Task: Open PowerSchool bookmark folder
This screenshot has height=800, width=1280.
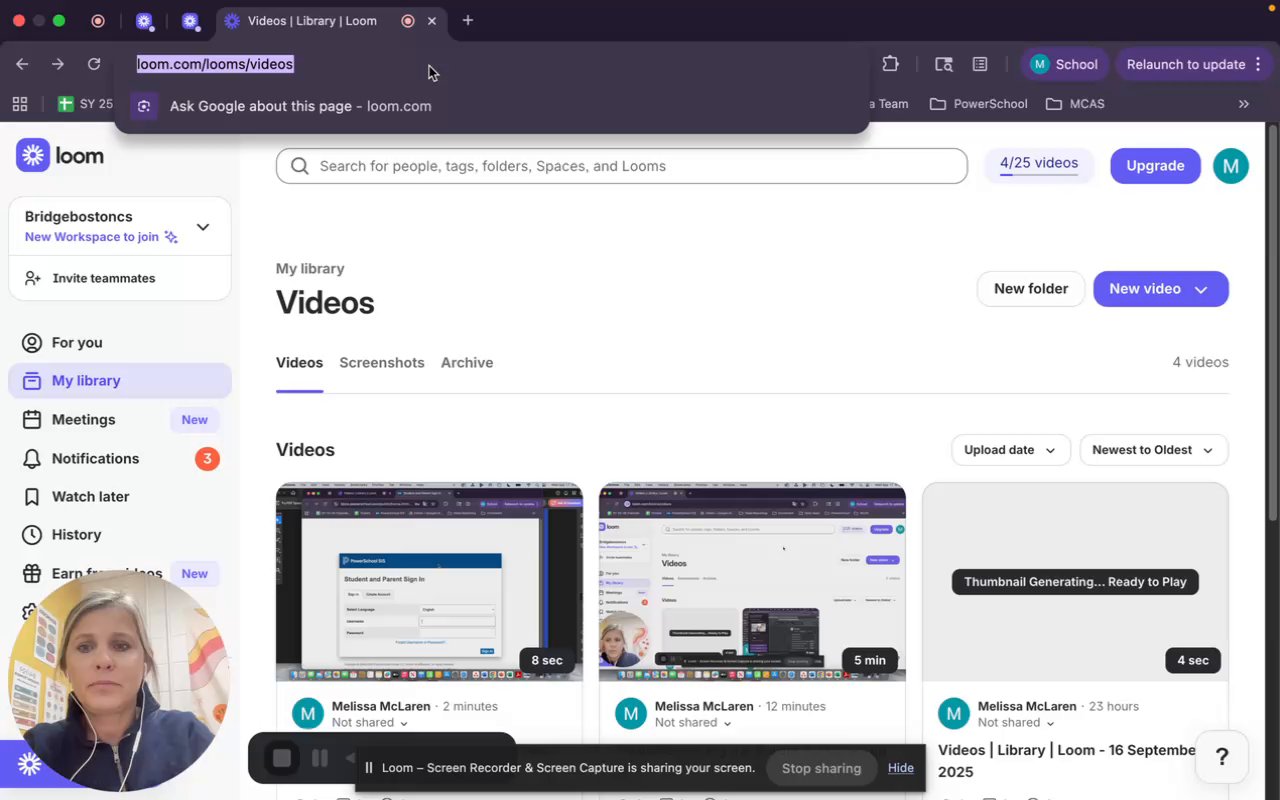Action: pyautogui.click(x=978, y=104)
